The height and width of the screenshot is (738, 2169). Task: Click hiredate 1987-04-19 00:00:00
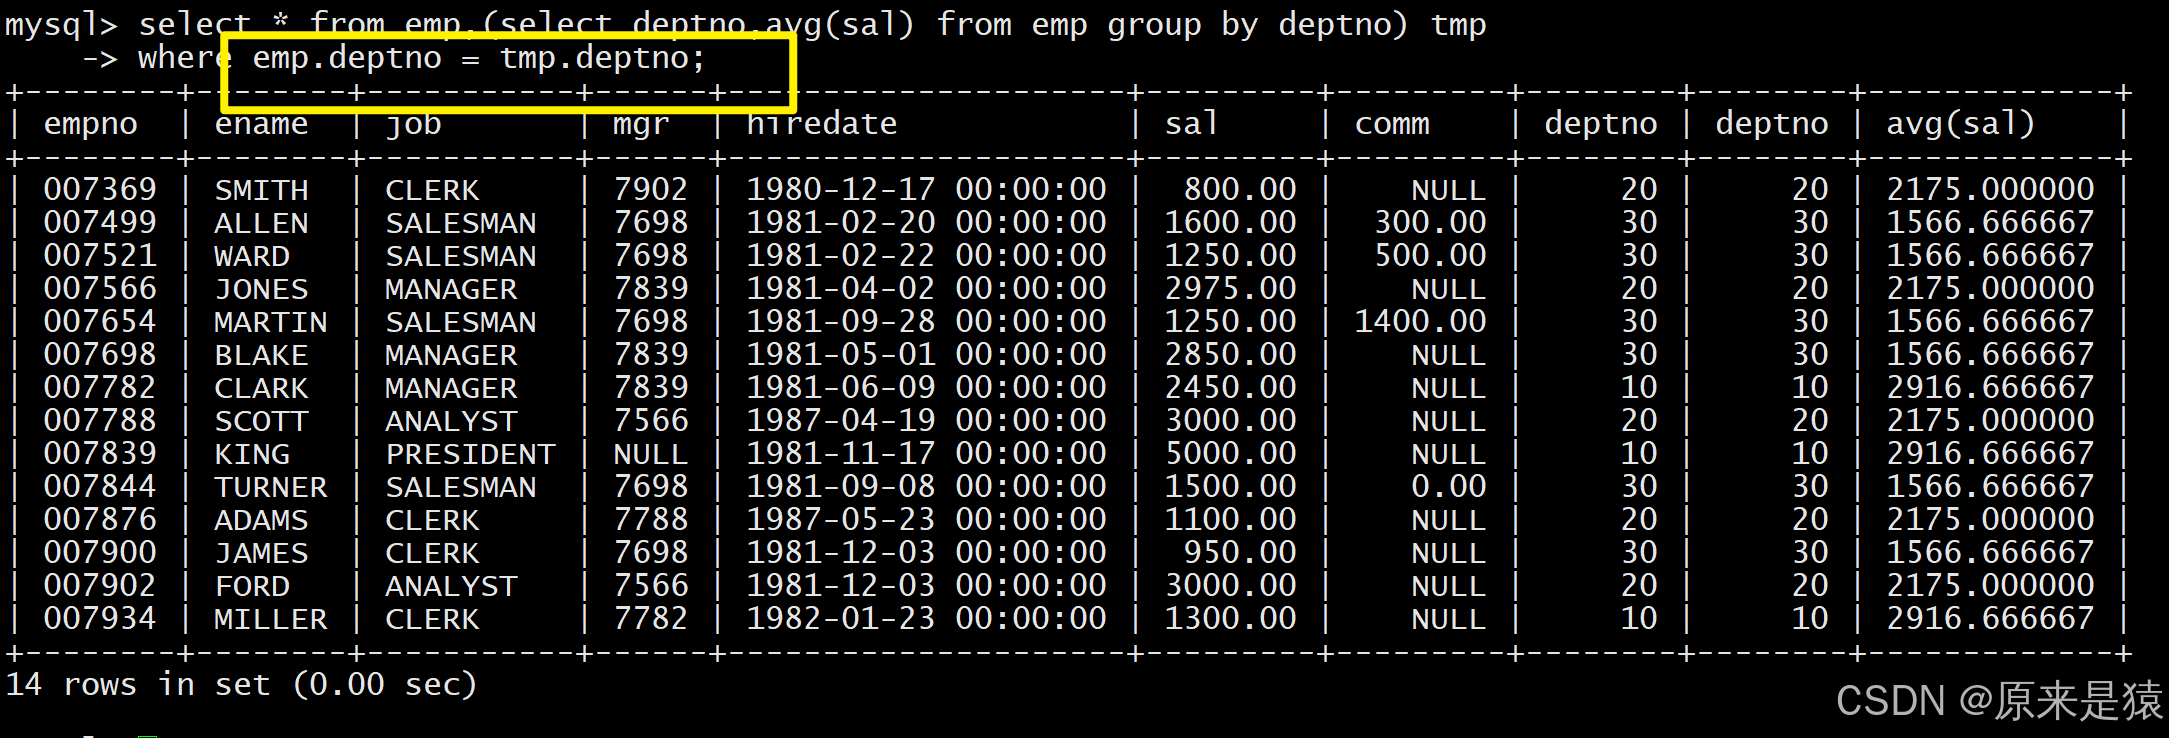926,421
